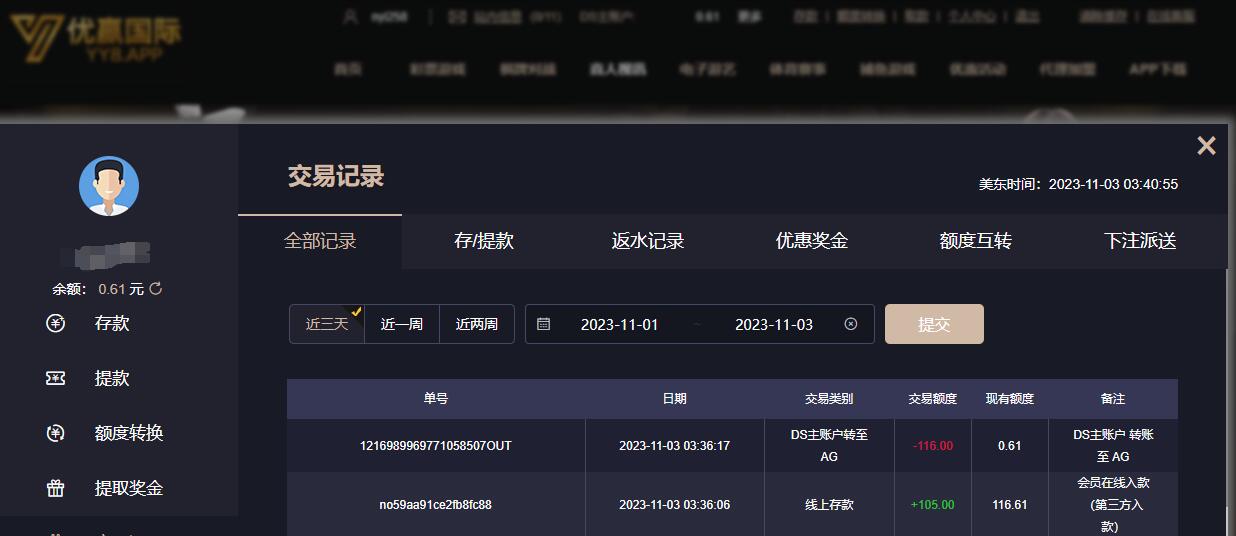
Task: Click the 备注 column header
Action: click(1113, 398)
